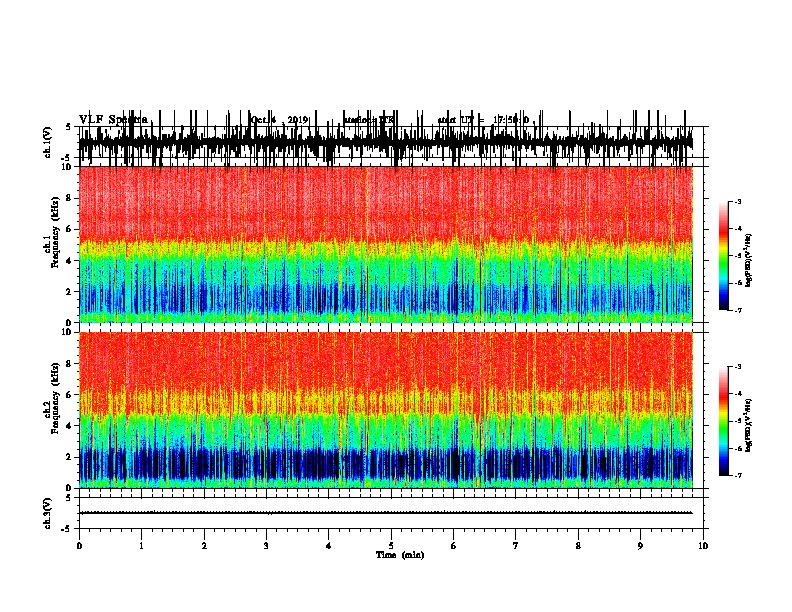Select the 'ch.3(V)' waveform axis label

(x=48, y=513)
